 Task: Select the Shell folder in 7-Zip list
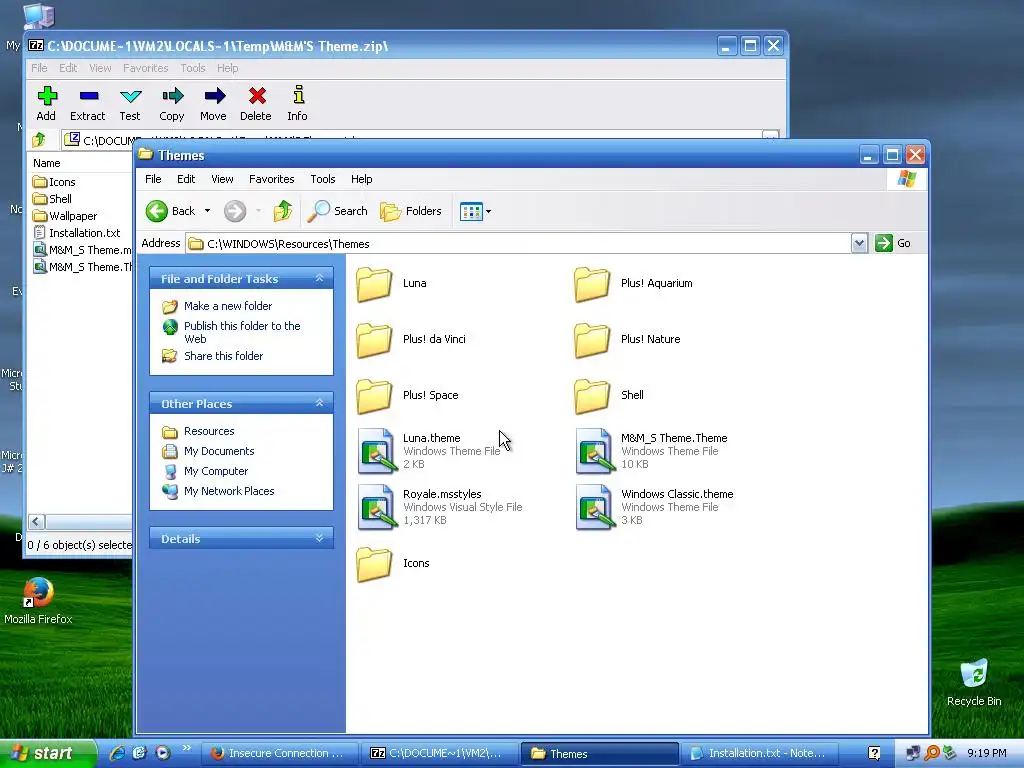click(x=53, y=199)
